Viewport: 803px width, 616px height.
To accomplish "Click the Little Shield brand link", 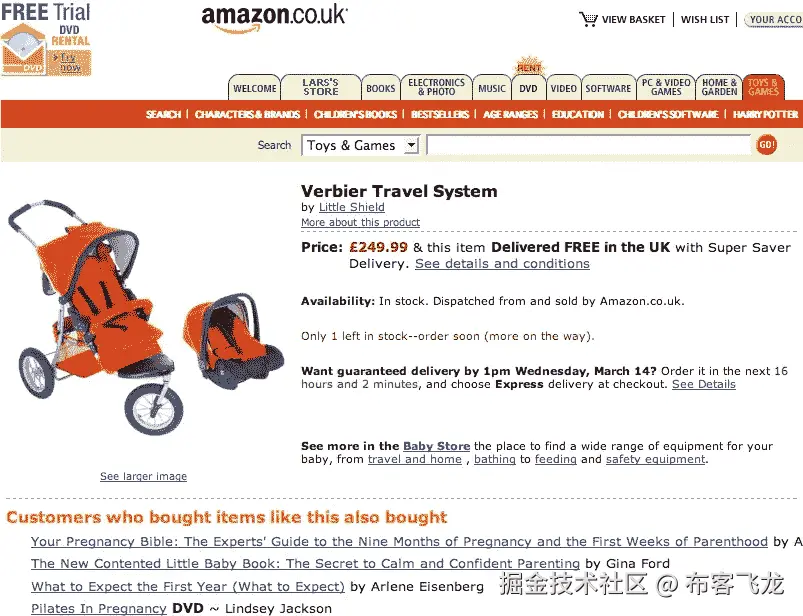I will pos(352,207).
